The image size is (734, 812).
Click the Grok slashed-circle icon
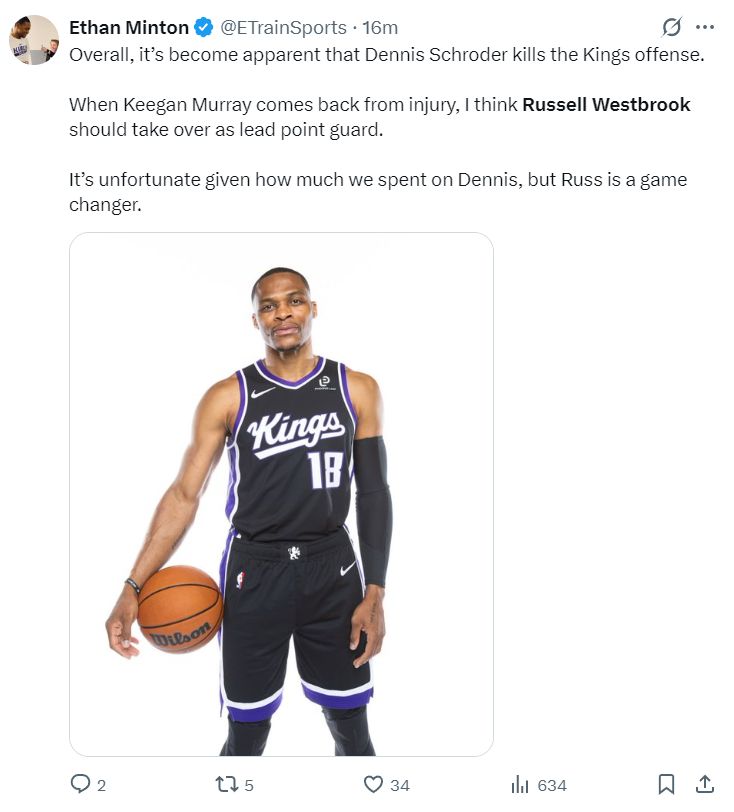pyautogui.click(x=671, y=27)
